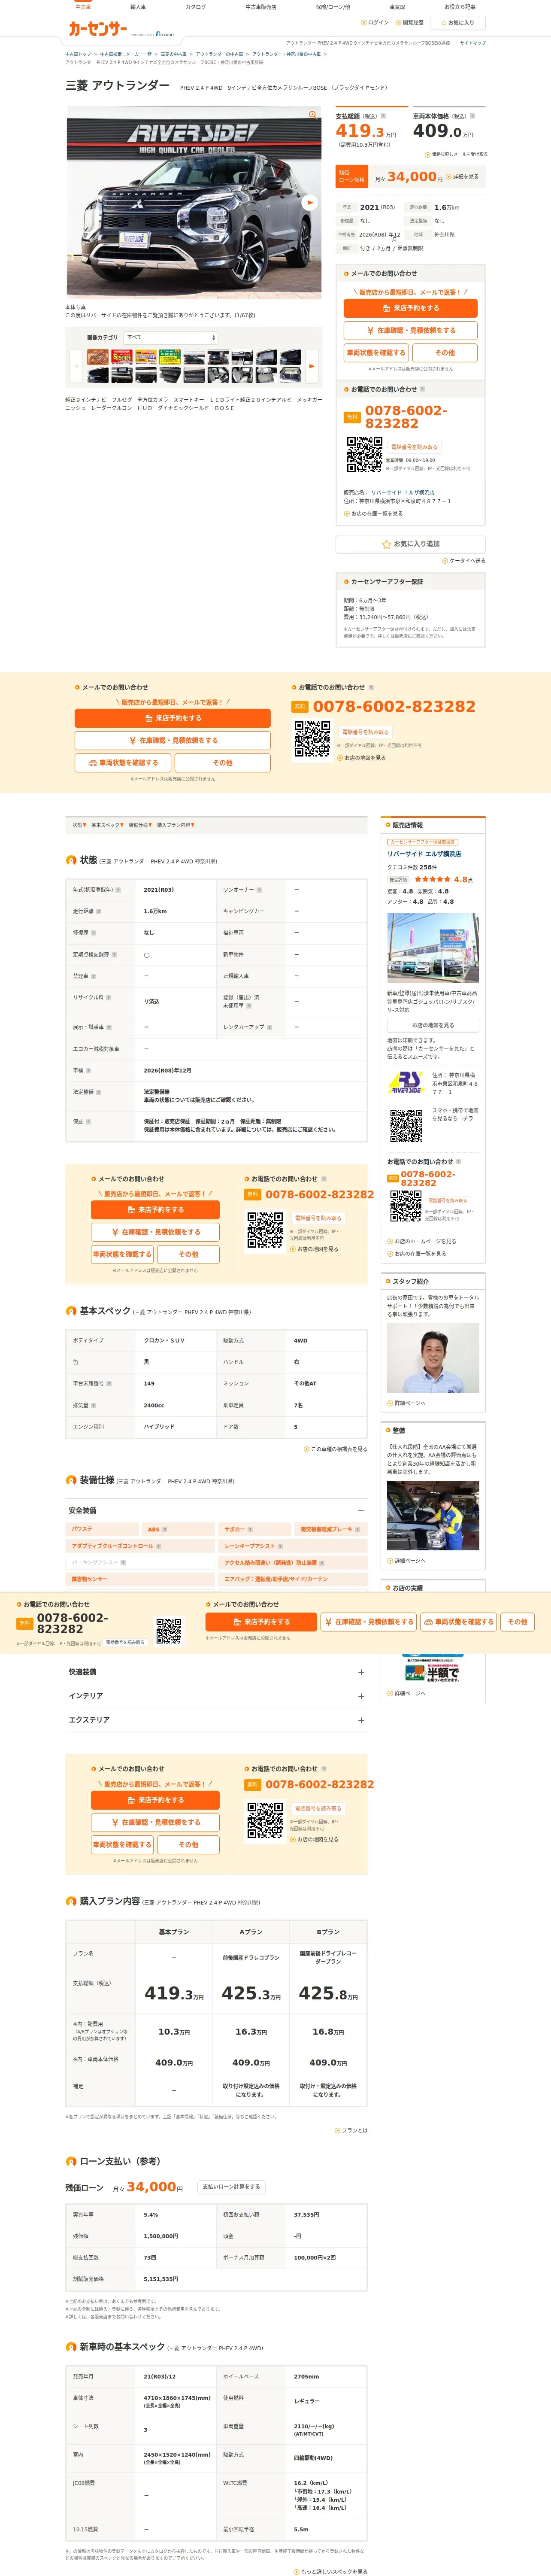Click 支払いローン計算をする button
The height and width of the screenshot is (2576, 551).
click(x=231, y=2187)
